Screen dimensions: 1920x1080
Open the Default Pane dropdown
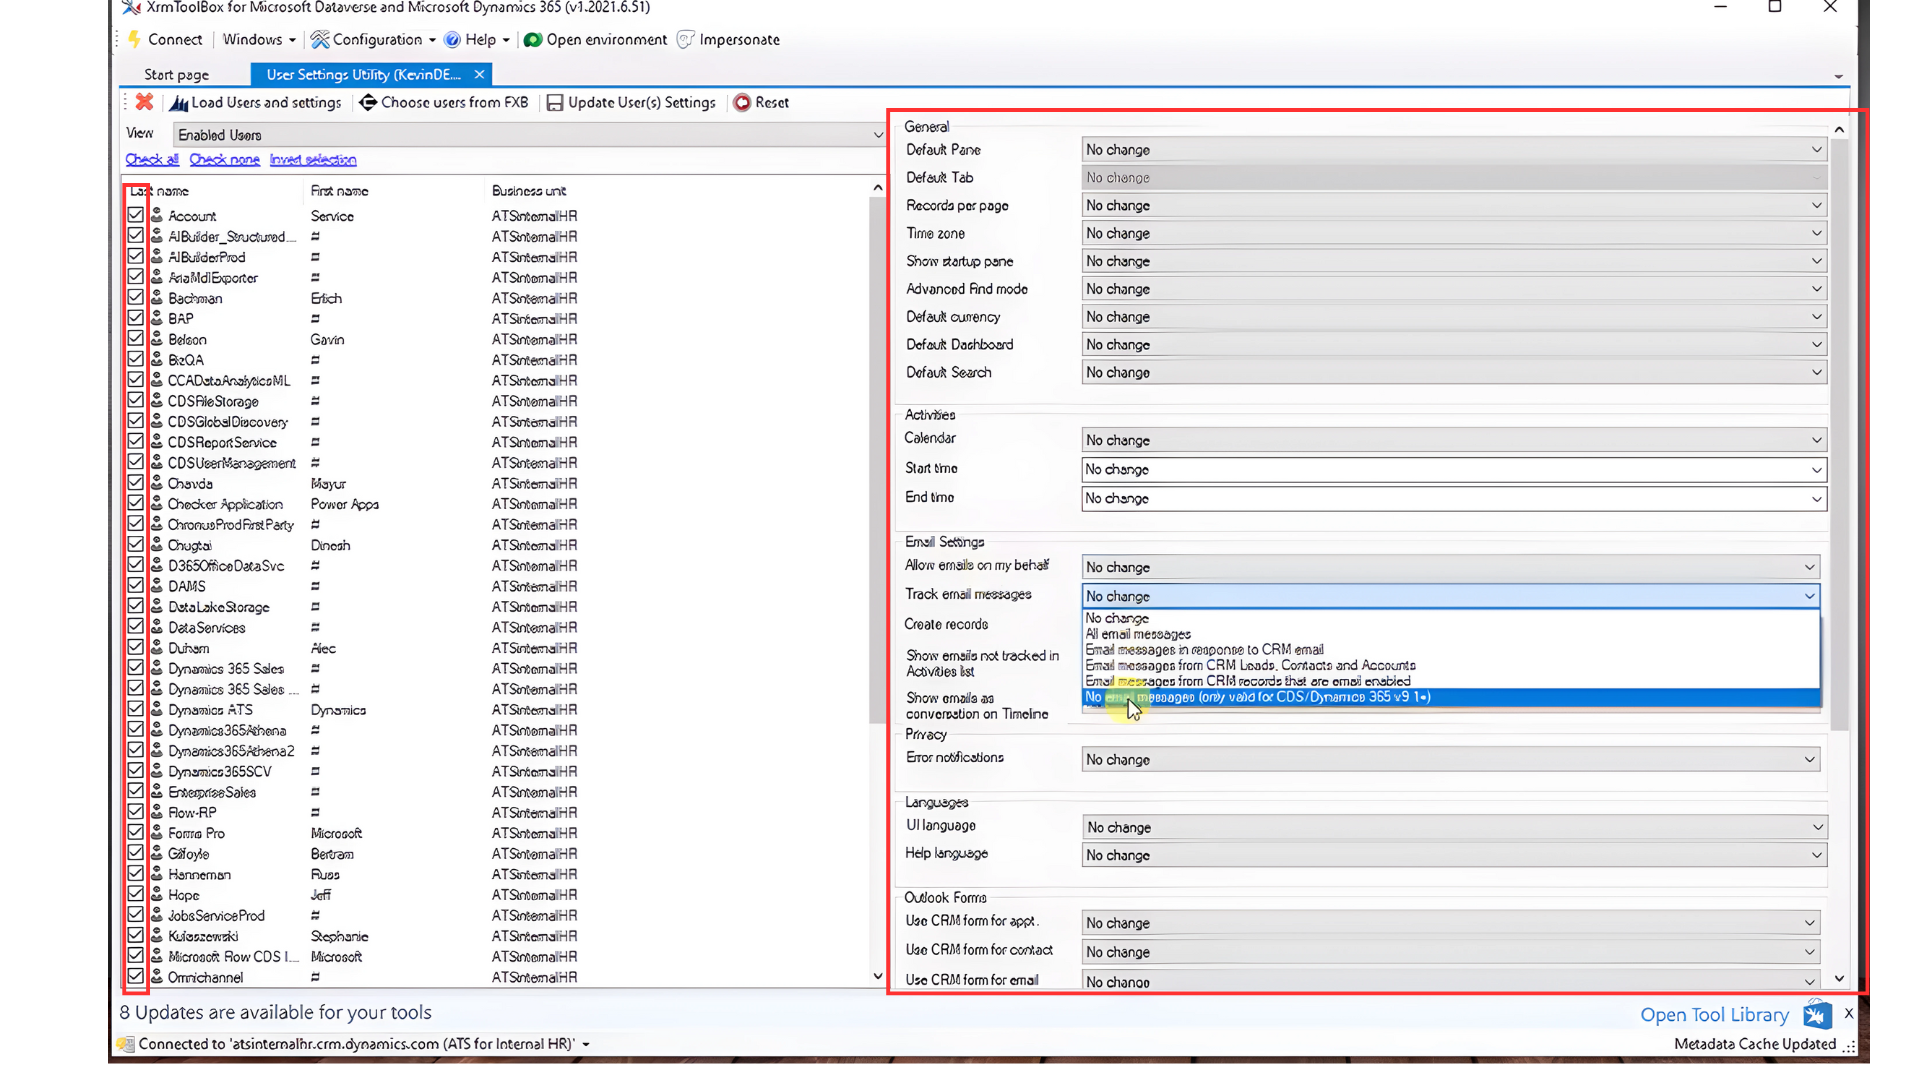pos(1454,150)
